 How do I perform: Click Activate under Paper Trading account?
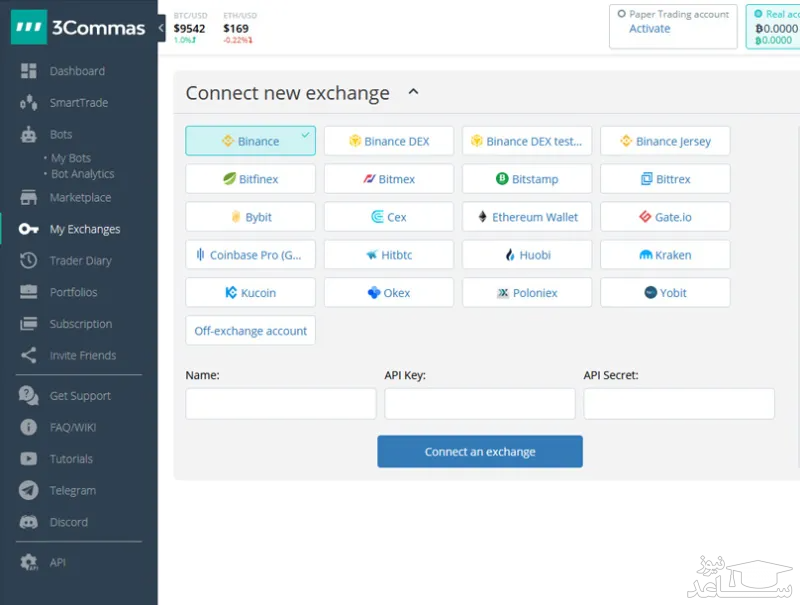648,29
